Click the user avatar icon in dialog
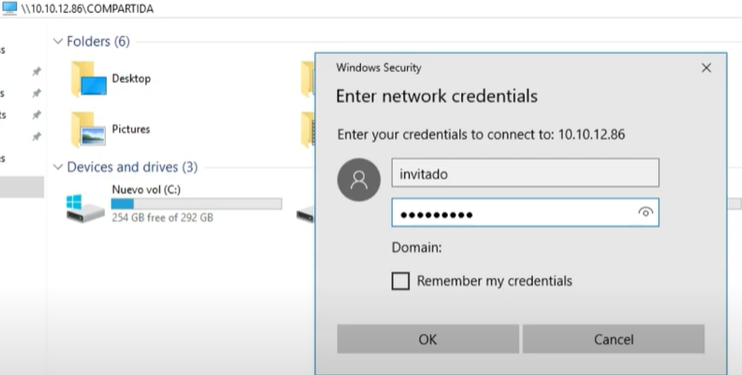The width and height of the screenshot is (742, 375). click(359, 180)
